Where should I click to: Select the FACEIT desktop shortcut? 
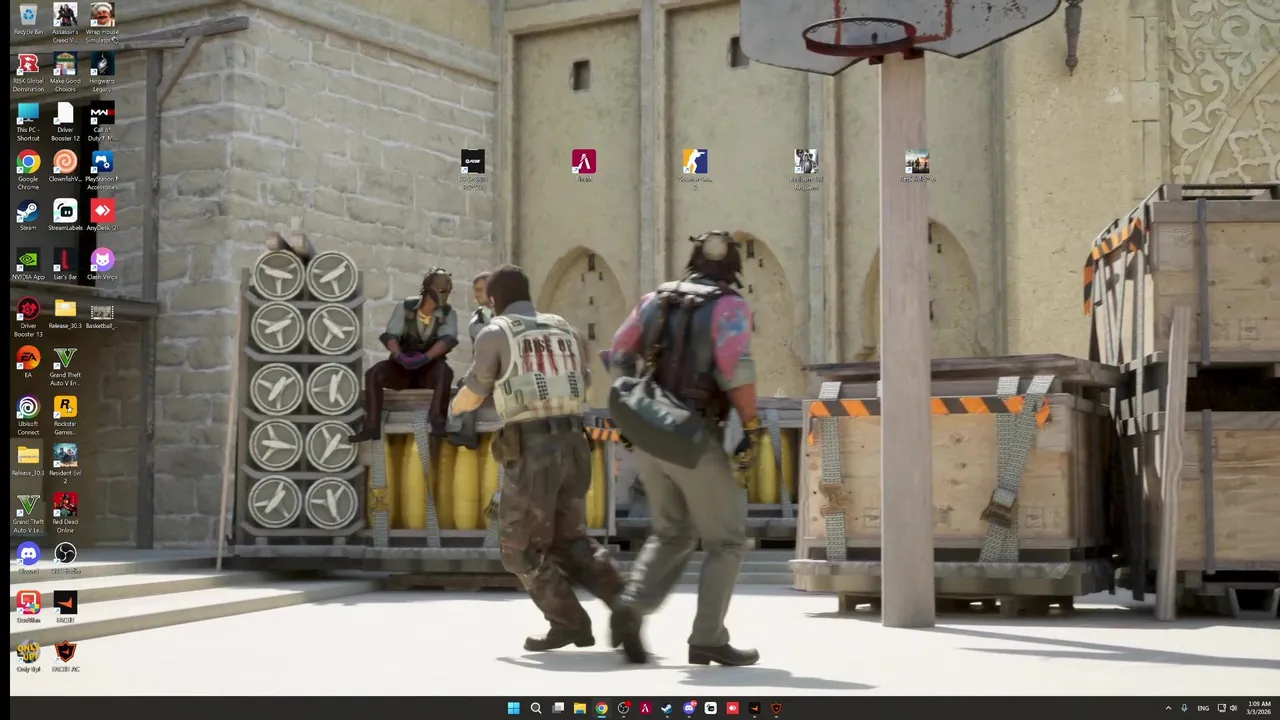pos(65,607)
